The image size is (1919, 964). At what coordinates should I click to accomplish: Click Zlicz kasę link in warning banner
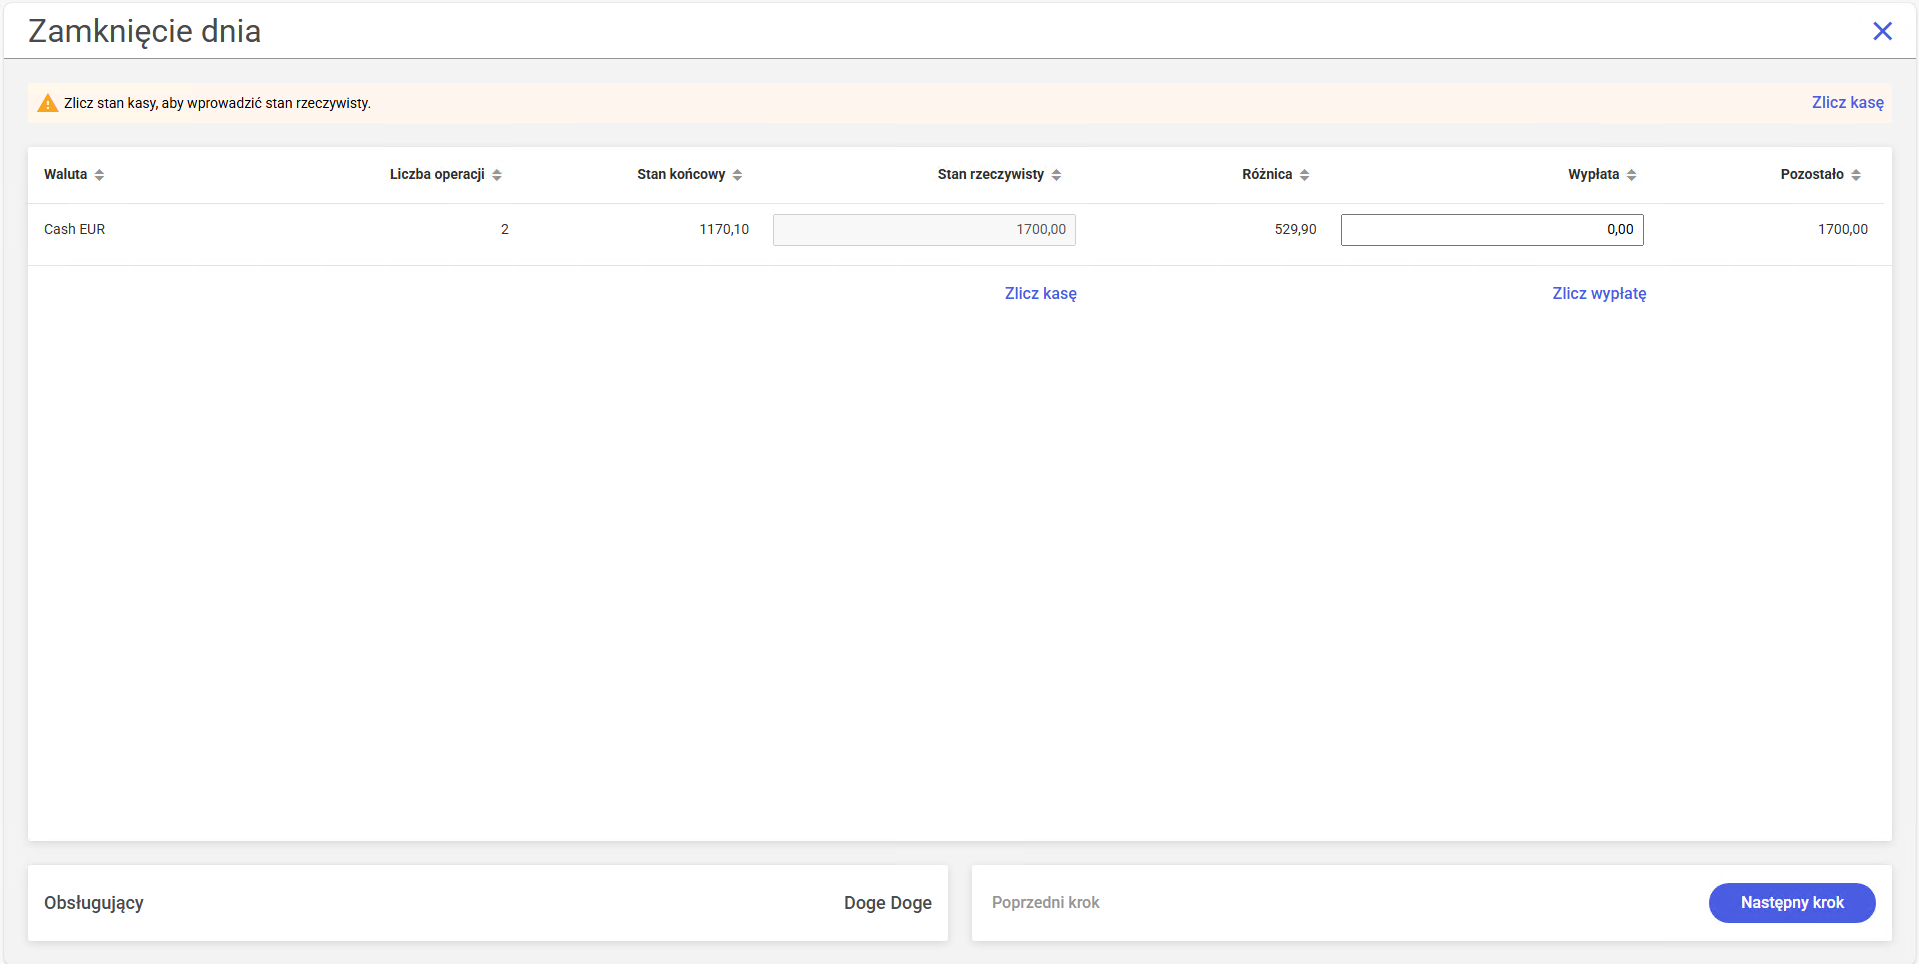tap(1847, 102)
